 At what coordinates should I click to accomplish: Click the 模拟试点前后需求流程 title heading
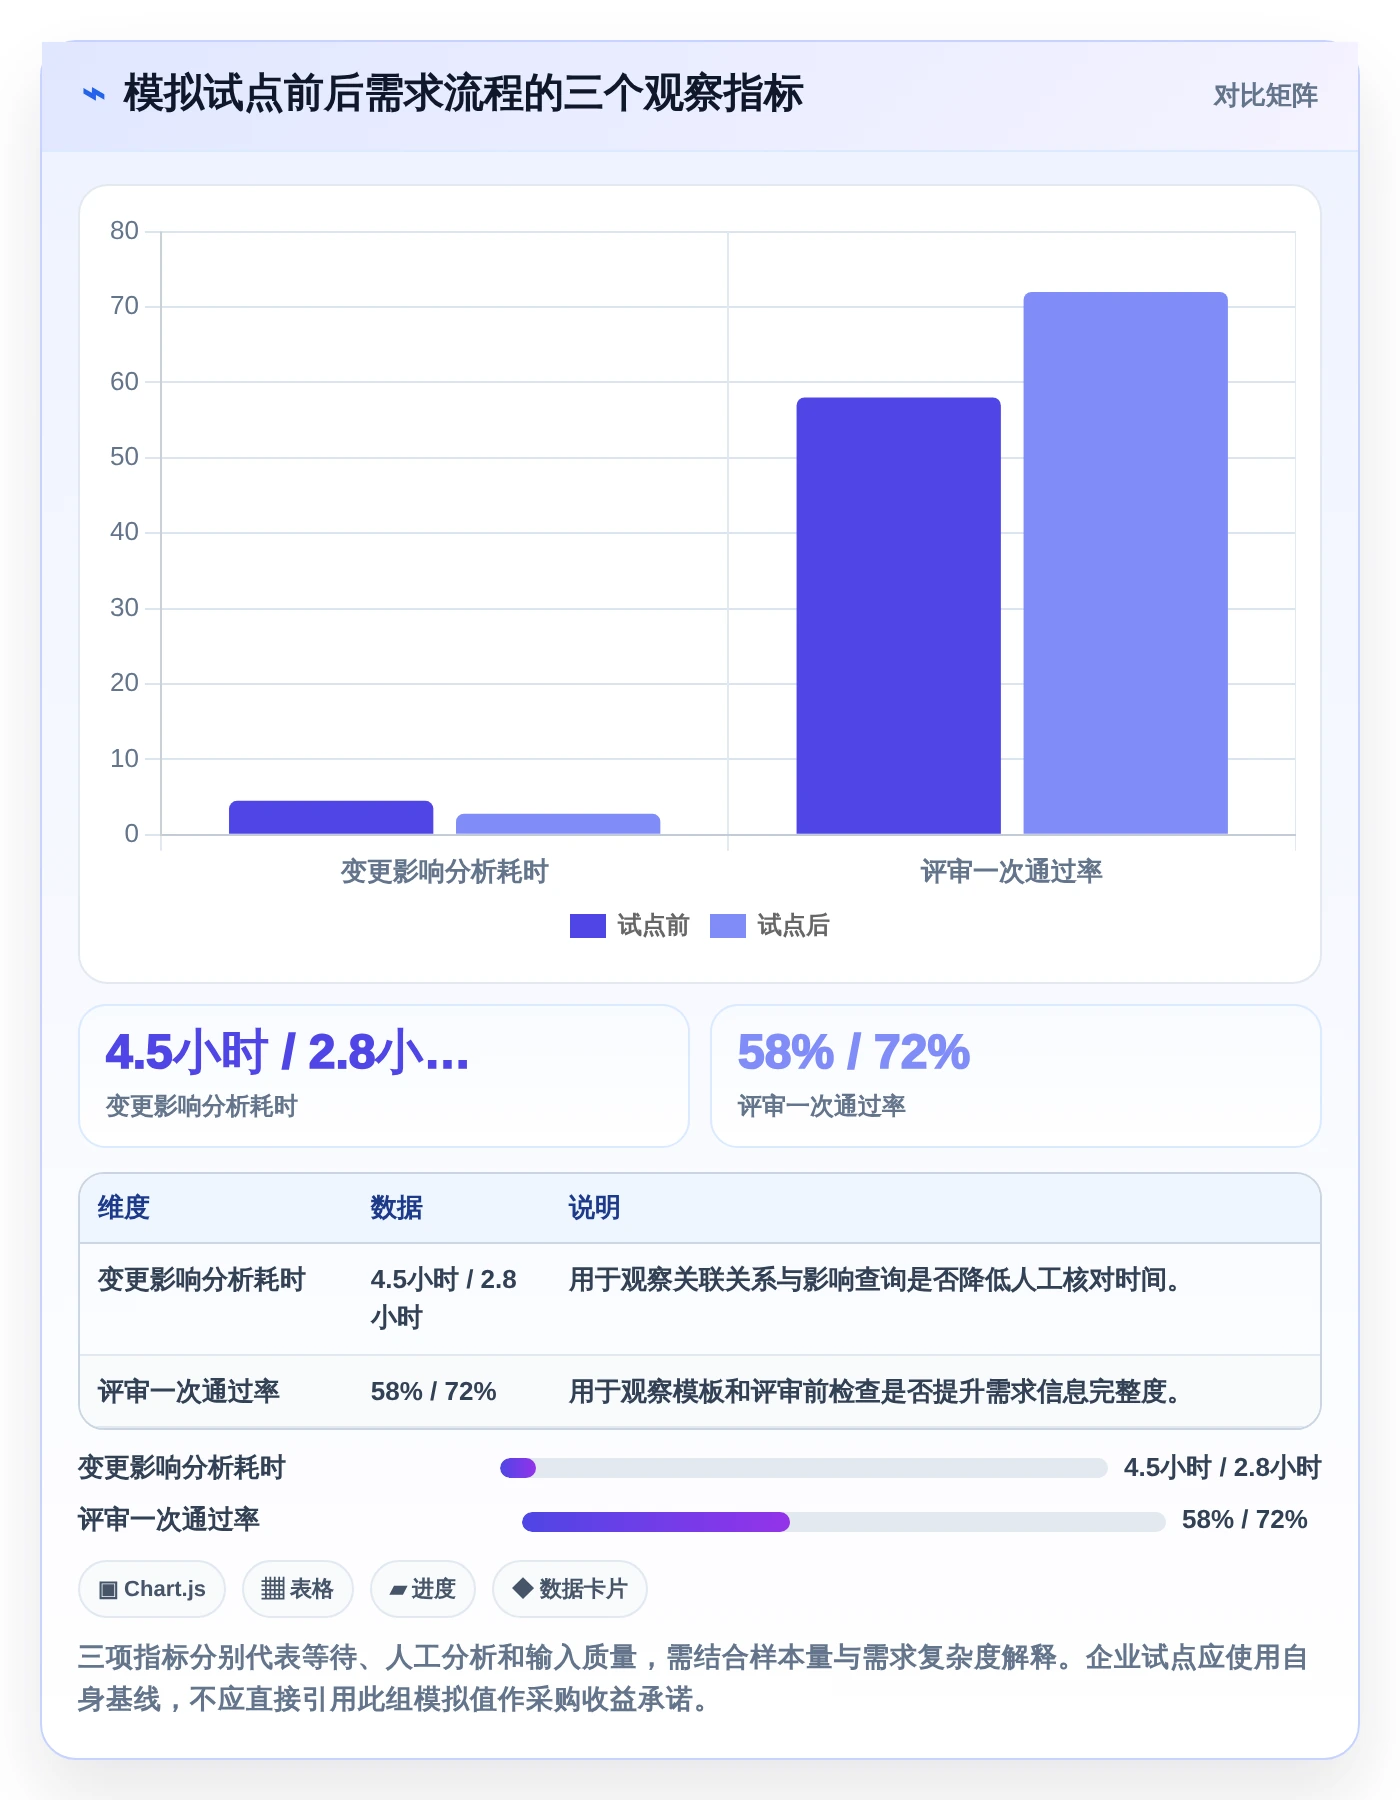[x=463, y=94]
